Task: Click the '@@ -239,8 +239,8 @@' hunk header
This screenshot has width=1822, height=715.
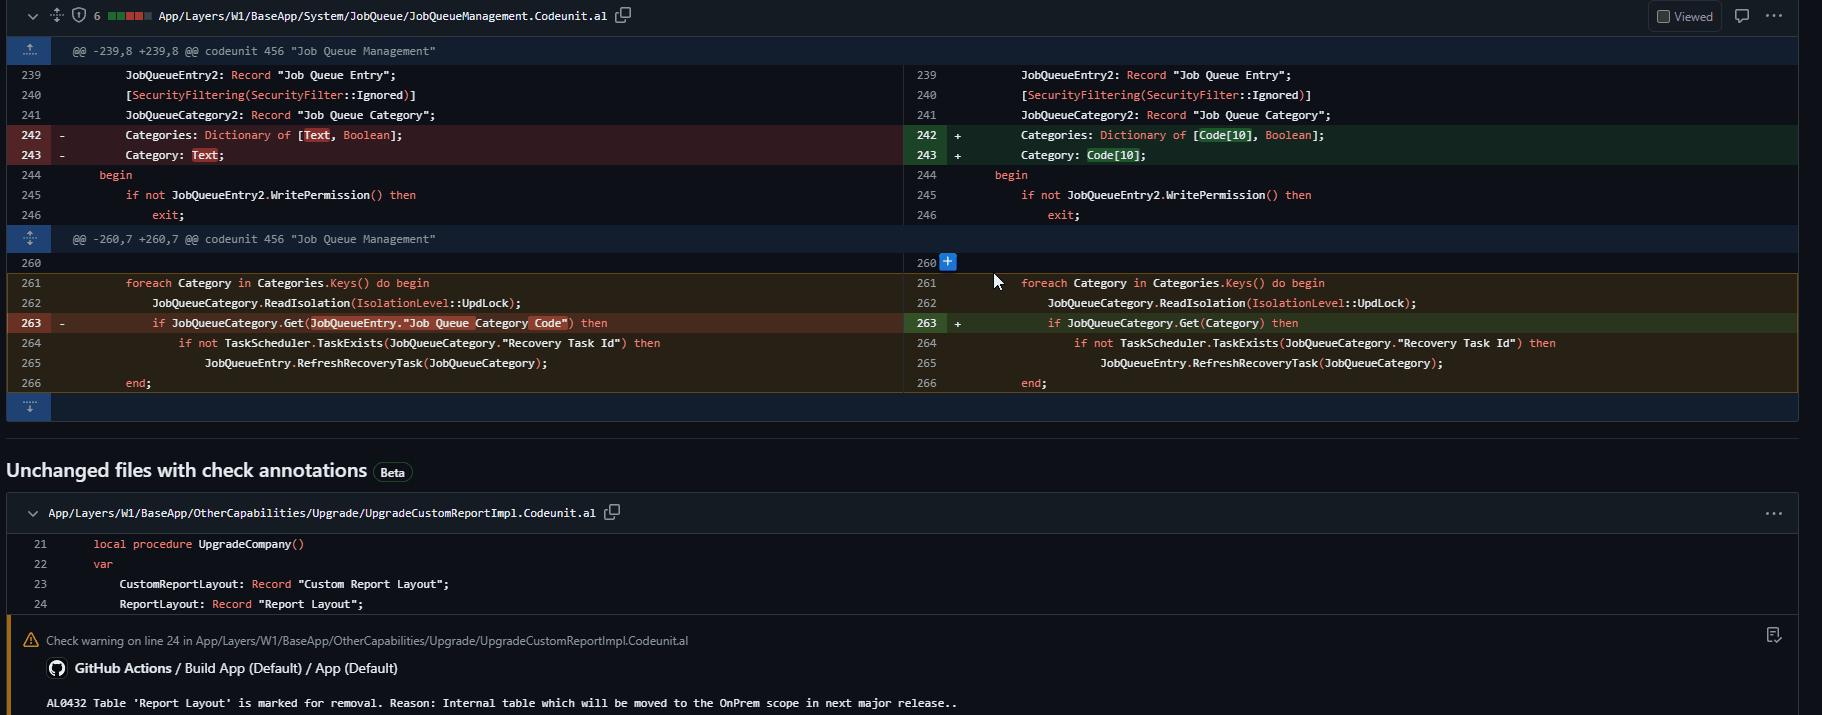Action: tap(254, 51)
